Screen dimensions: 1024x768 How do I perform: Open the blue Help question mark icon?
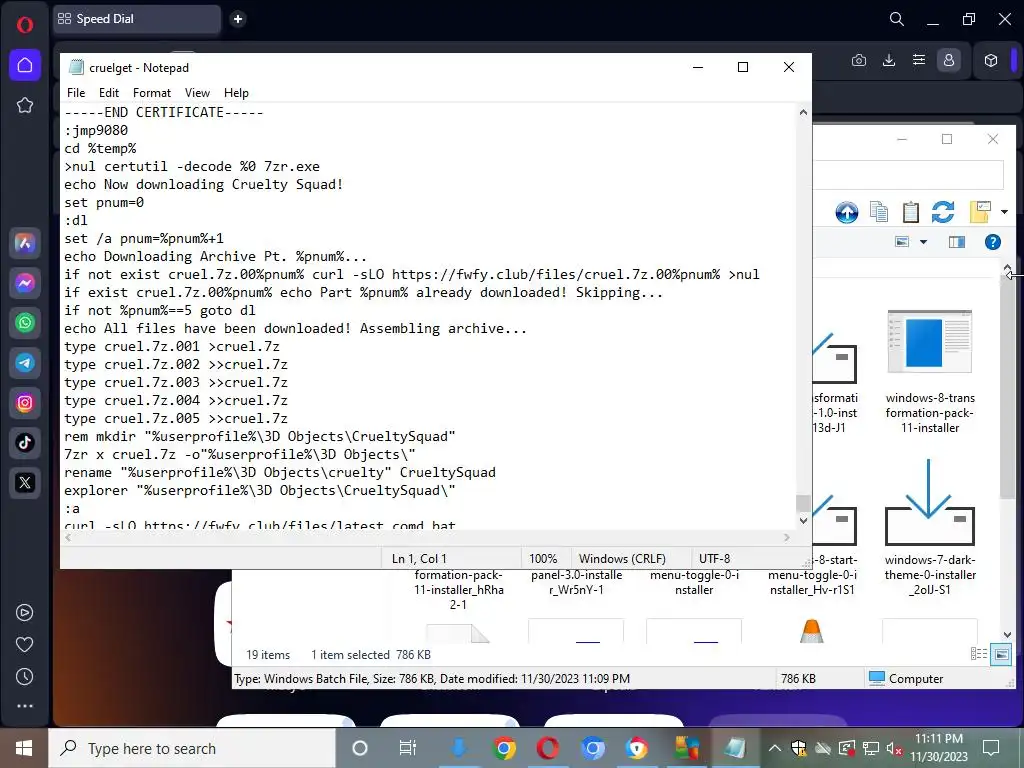993,242
